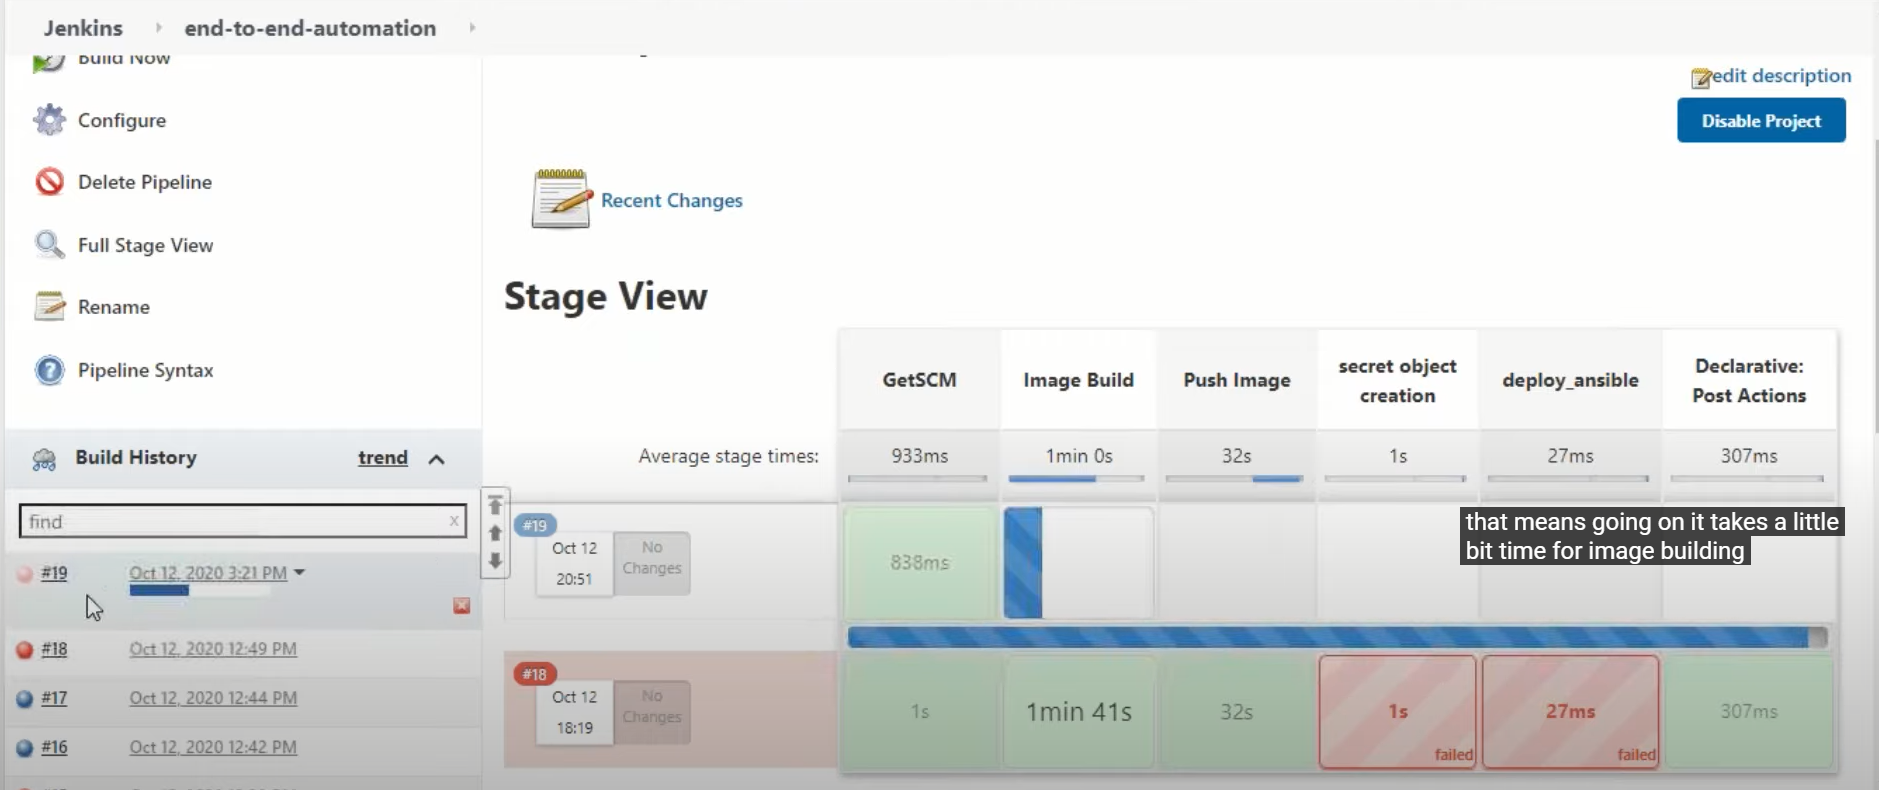Click No Changes box for build #19
This screenshot has height=790, width=1879.
[652, 563]
